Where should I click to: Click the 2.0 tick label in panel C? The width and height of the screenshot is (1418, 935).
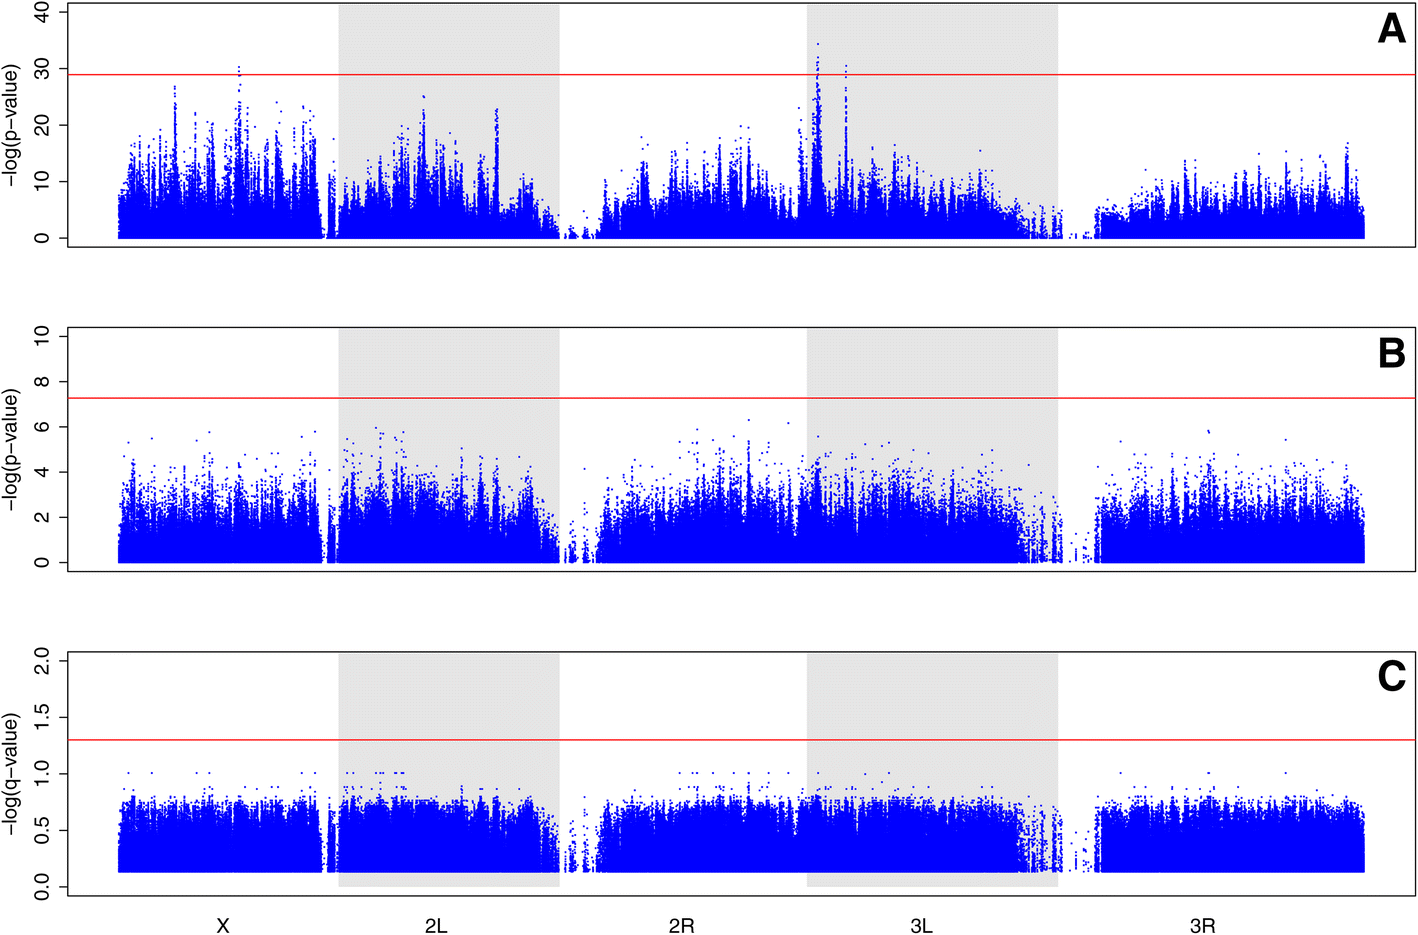coord(43,661)
